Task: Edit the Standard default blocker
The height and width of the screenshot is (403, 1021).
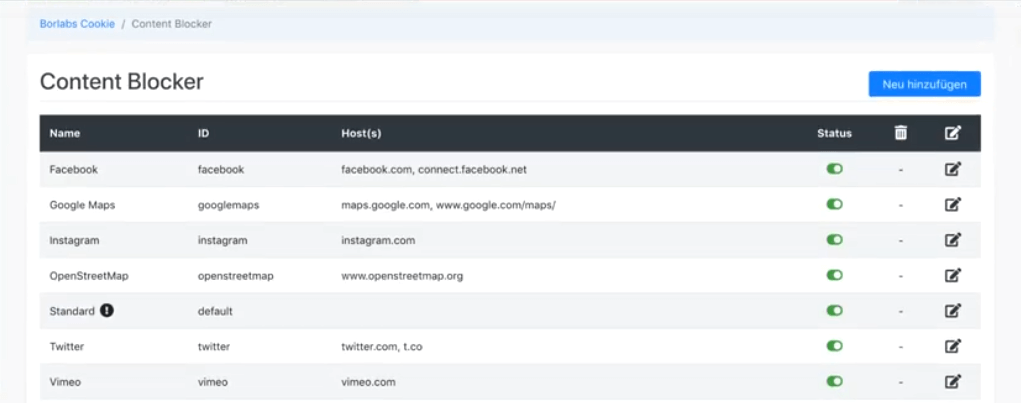Action: [x=953, y=311]
